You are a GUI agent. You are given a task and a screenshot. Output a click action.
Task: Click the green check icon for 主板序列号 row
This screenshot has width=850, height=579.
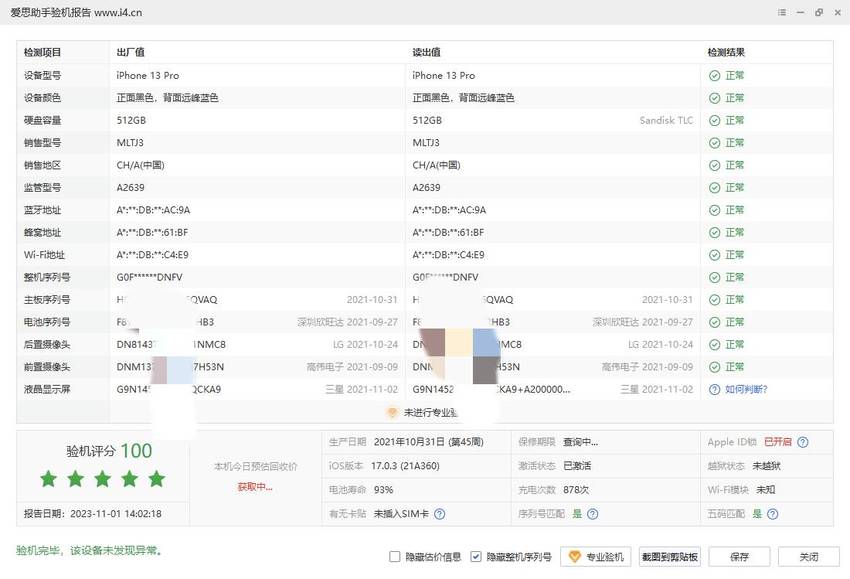pos(714,300)
